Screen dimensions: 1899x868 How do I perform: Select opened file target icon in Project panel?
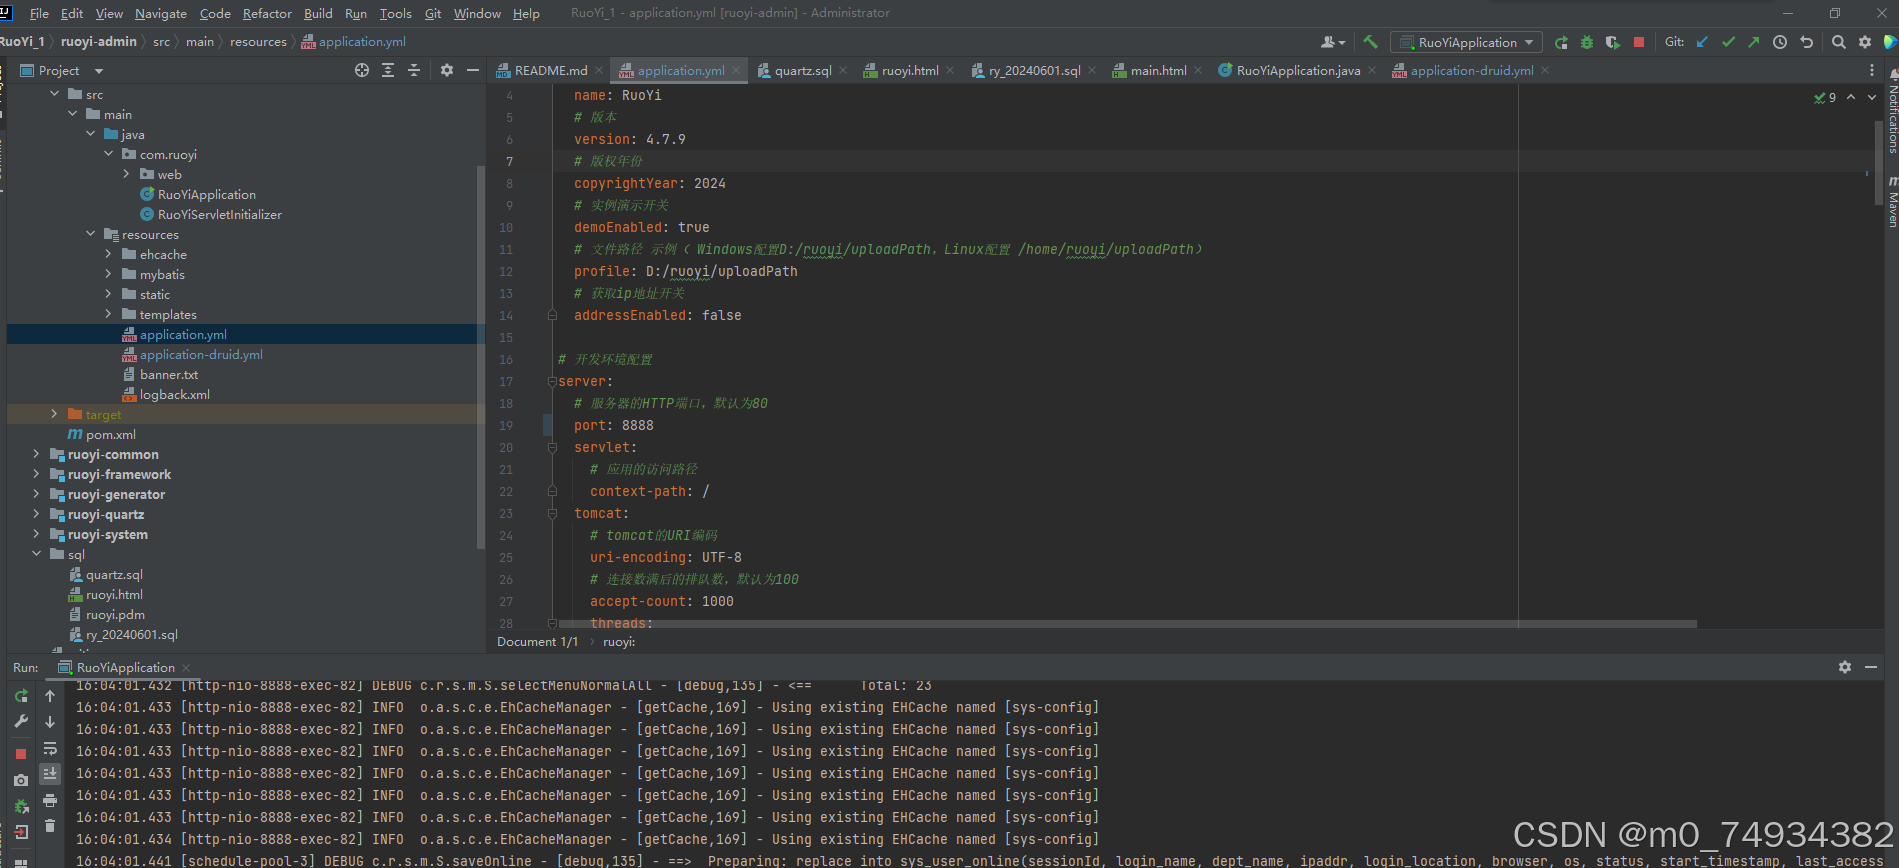(x=362, y=70)
